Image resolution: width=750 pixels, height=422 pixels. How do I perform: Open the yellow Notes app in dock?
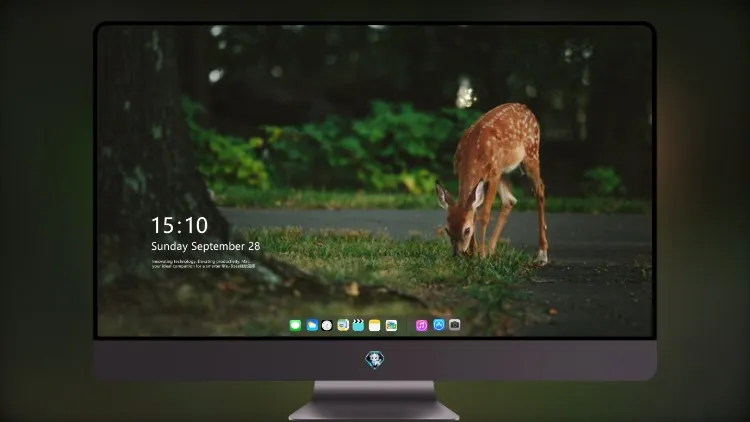(x=375, y=325)
